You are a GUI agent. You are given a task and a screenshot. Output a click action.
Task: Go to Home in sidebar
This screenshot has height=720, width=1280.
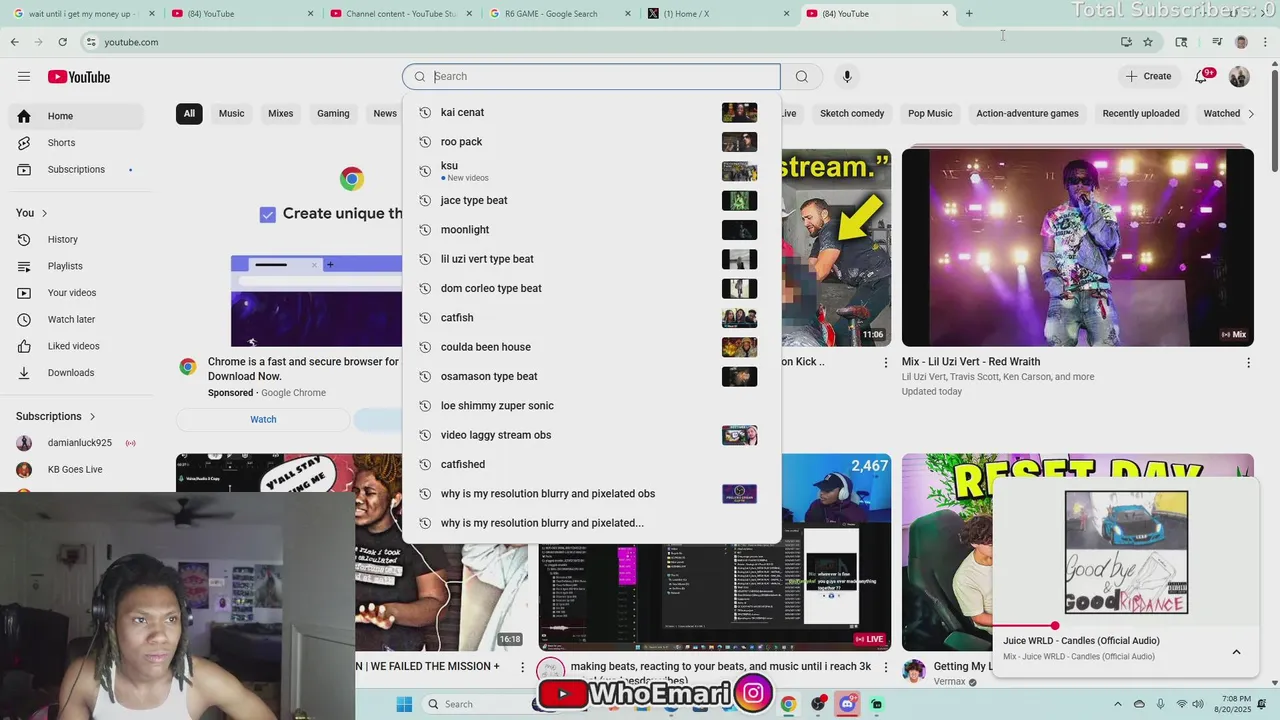(76, 116)
